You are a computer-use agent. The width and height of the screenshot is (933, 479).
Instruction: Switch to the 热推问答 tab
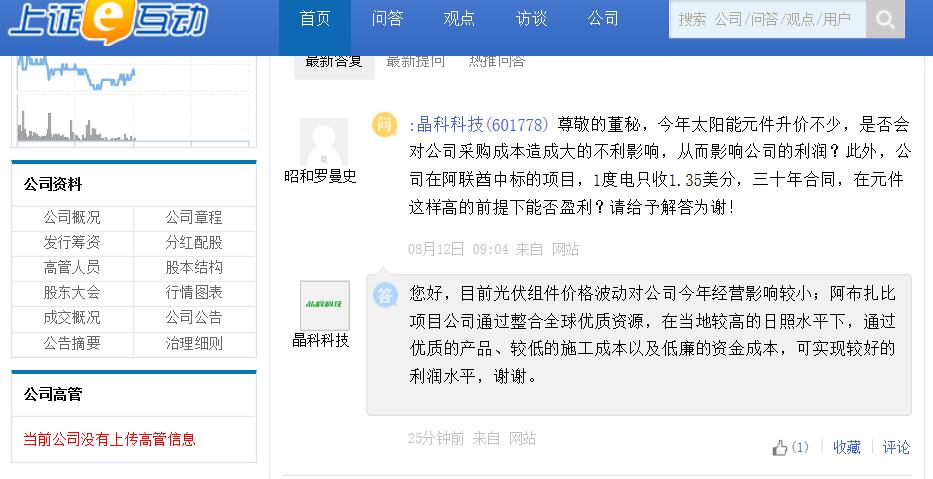pyautogui.click(x=496, y=61)
